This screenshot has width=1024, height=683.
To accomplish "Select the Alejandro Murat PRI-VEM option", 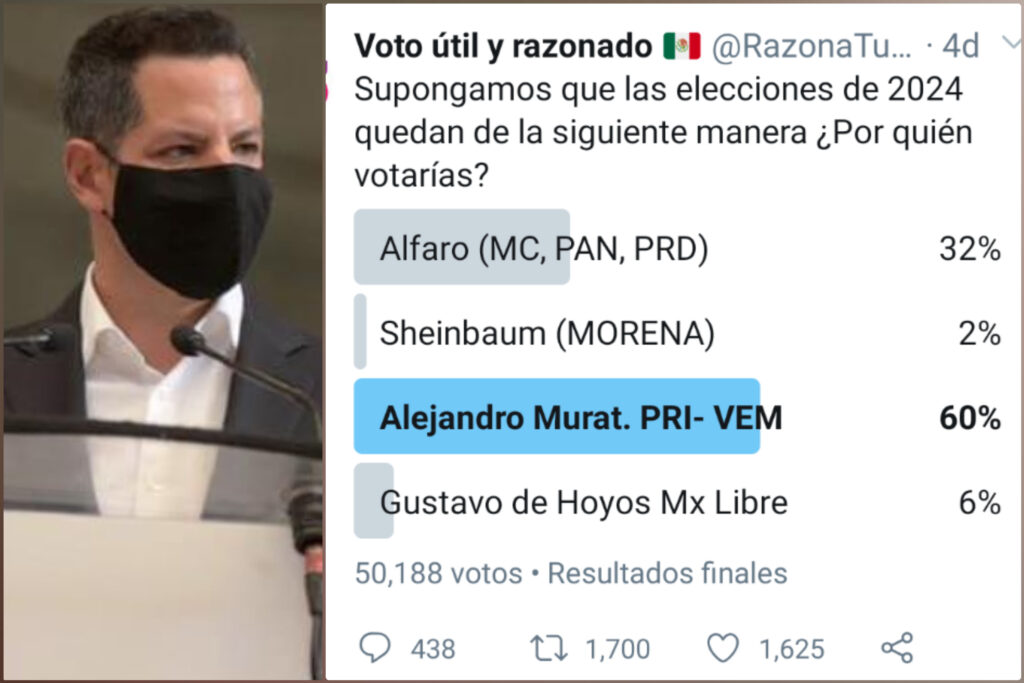I will 677,417.
